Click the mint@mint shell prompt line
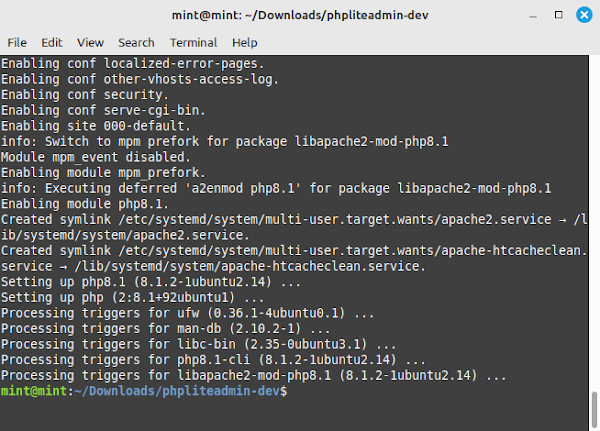Viewport: 600px width, 431px height. point(144,391)
